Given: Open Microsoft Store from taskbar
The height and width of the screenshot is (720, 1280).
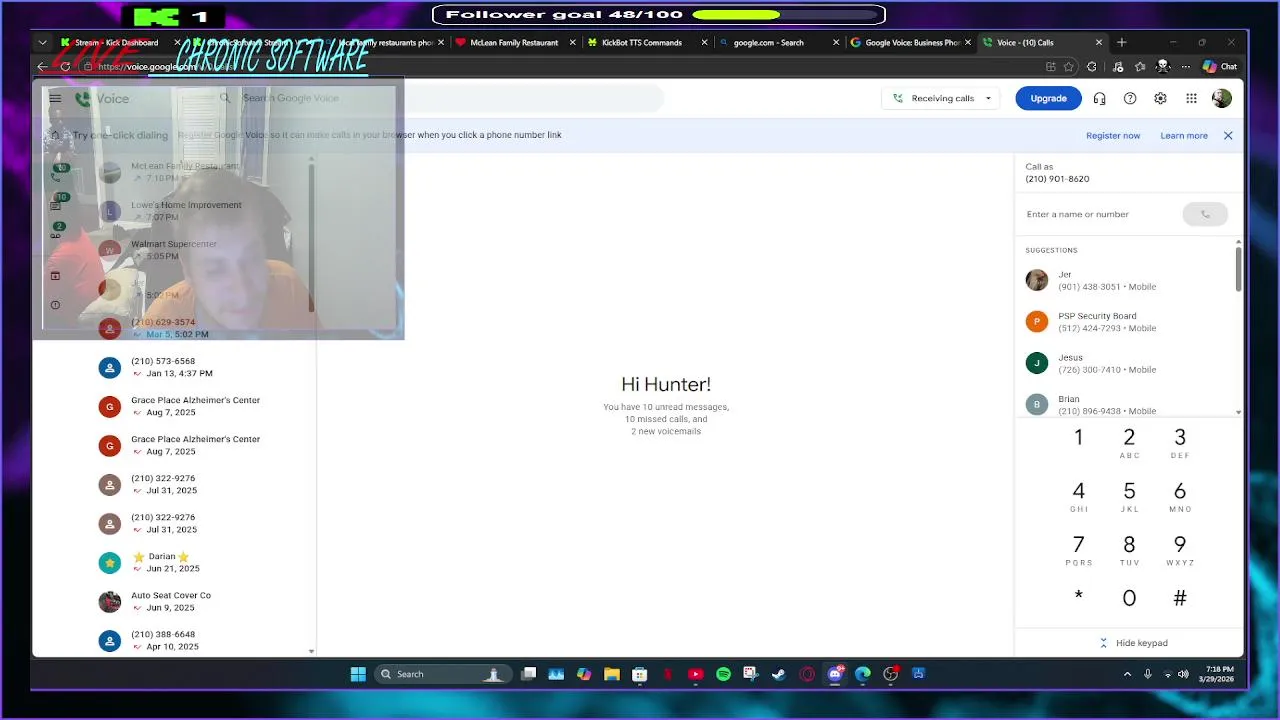Looking at the screenshot, I should click(x=640, y=674).
